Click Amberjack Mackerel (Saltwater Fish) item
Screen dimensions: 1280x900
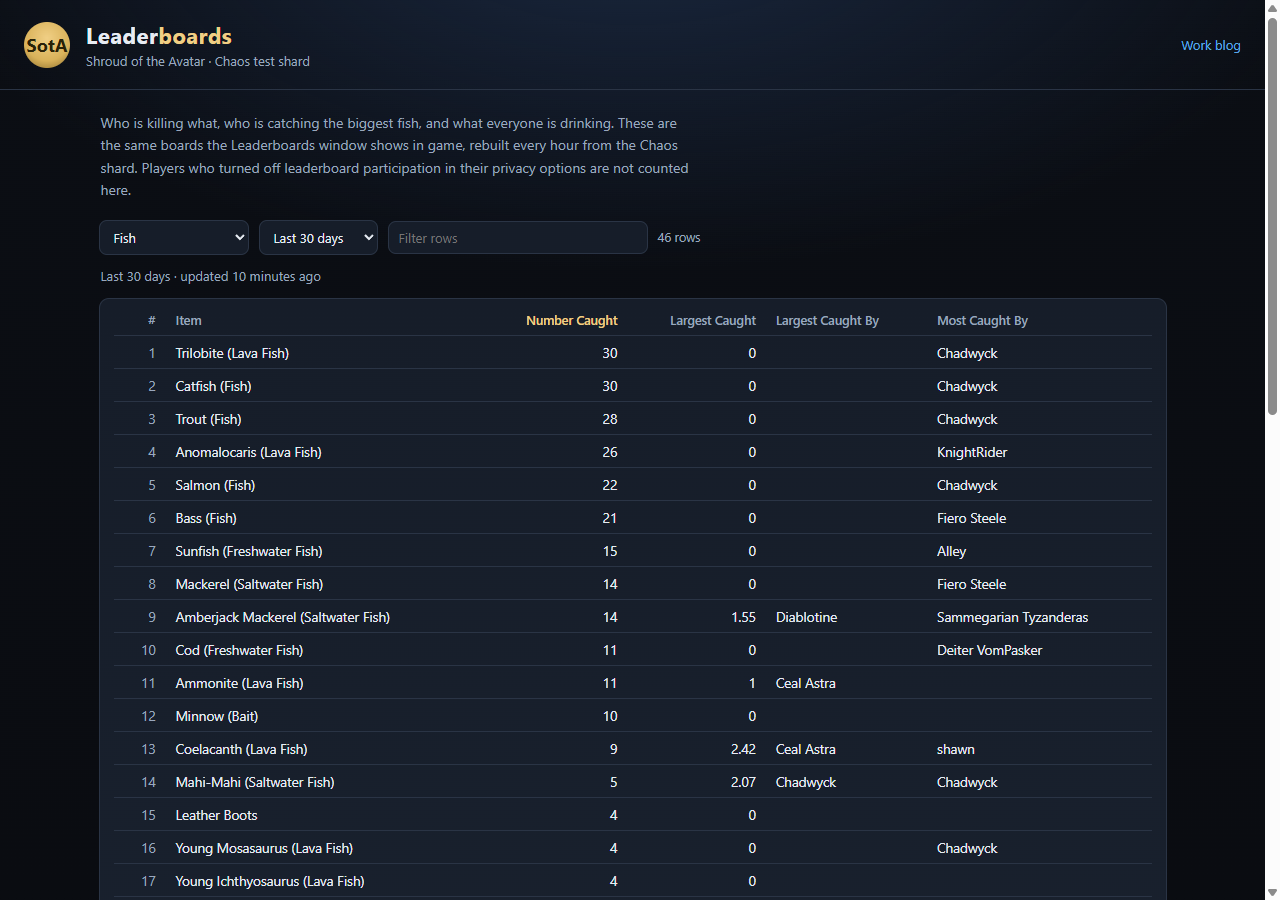(x=283, y=617)
